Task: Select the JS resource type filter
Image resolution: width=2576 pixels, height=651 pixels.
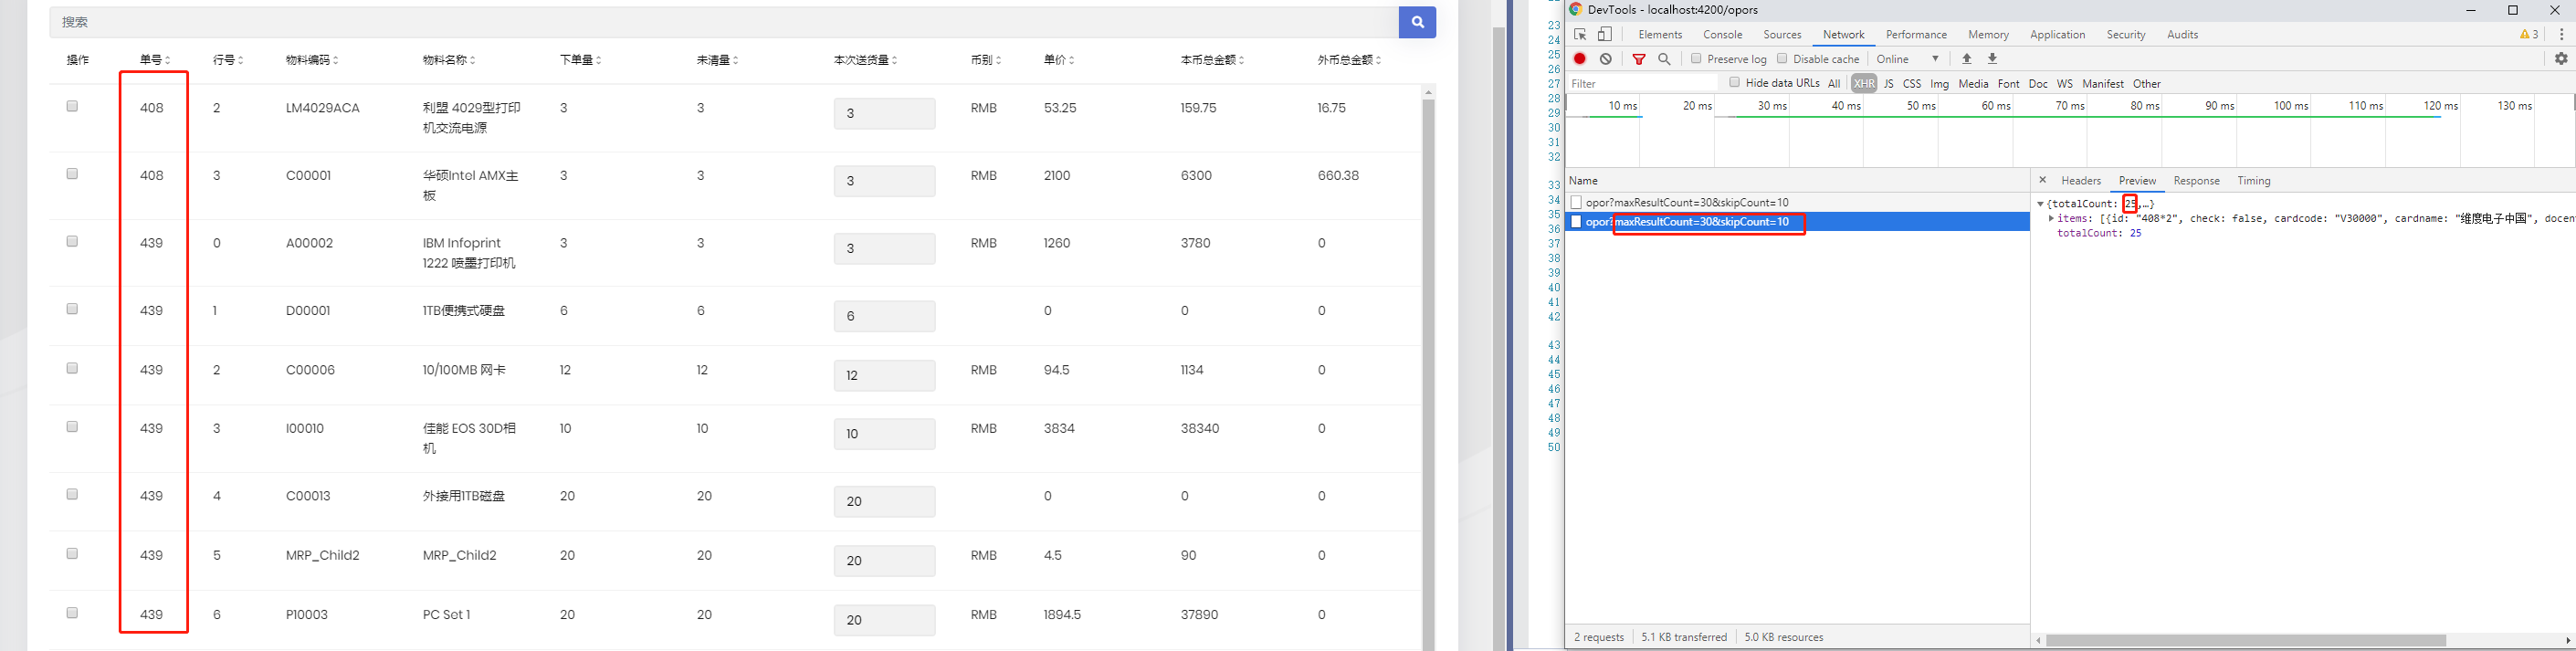Action: [x=1888, y=84]
